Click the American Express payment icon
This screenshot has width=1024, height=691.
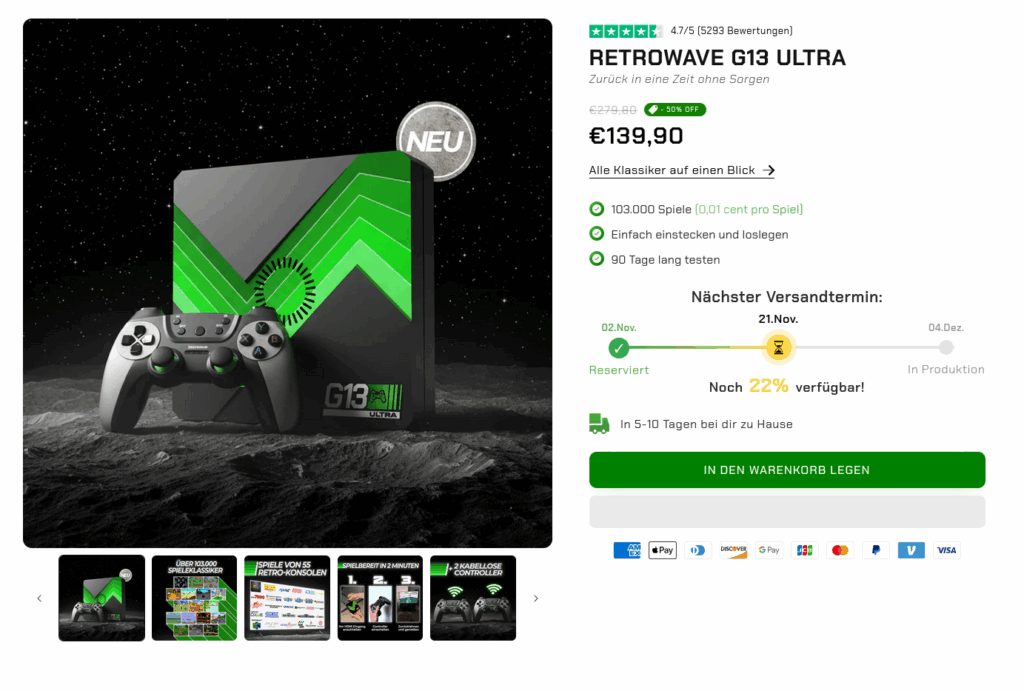pyautogui.click(x=627, y=551)
